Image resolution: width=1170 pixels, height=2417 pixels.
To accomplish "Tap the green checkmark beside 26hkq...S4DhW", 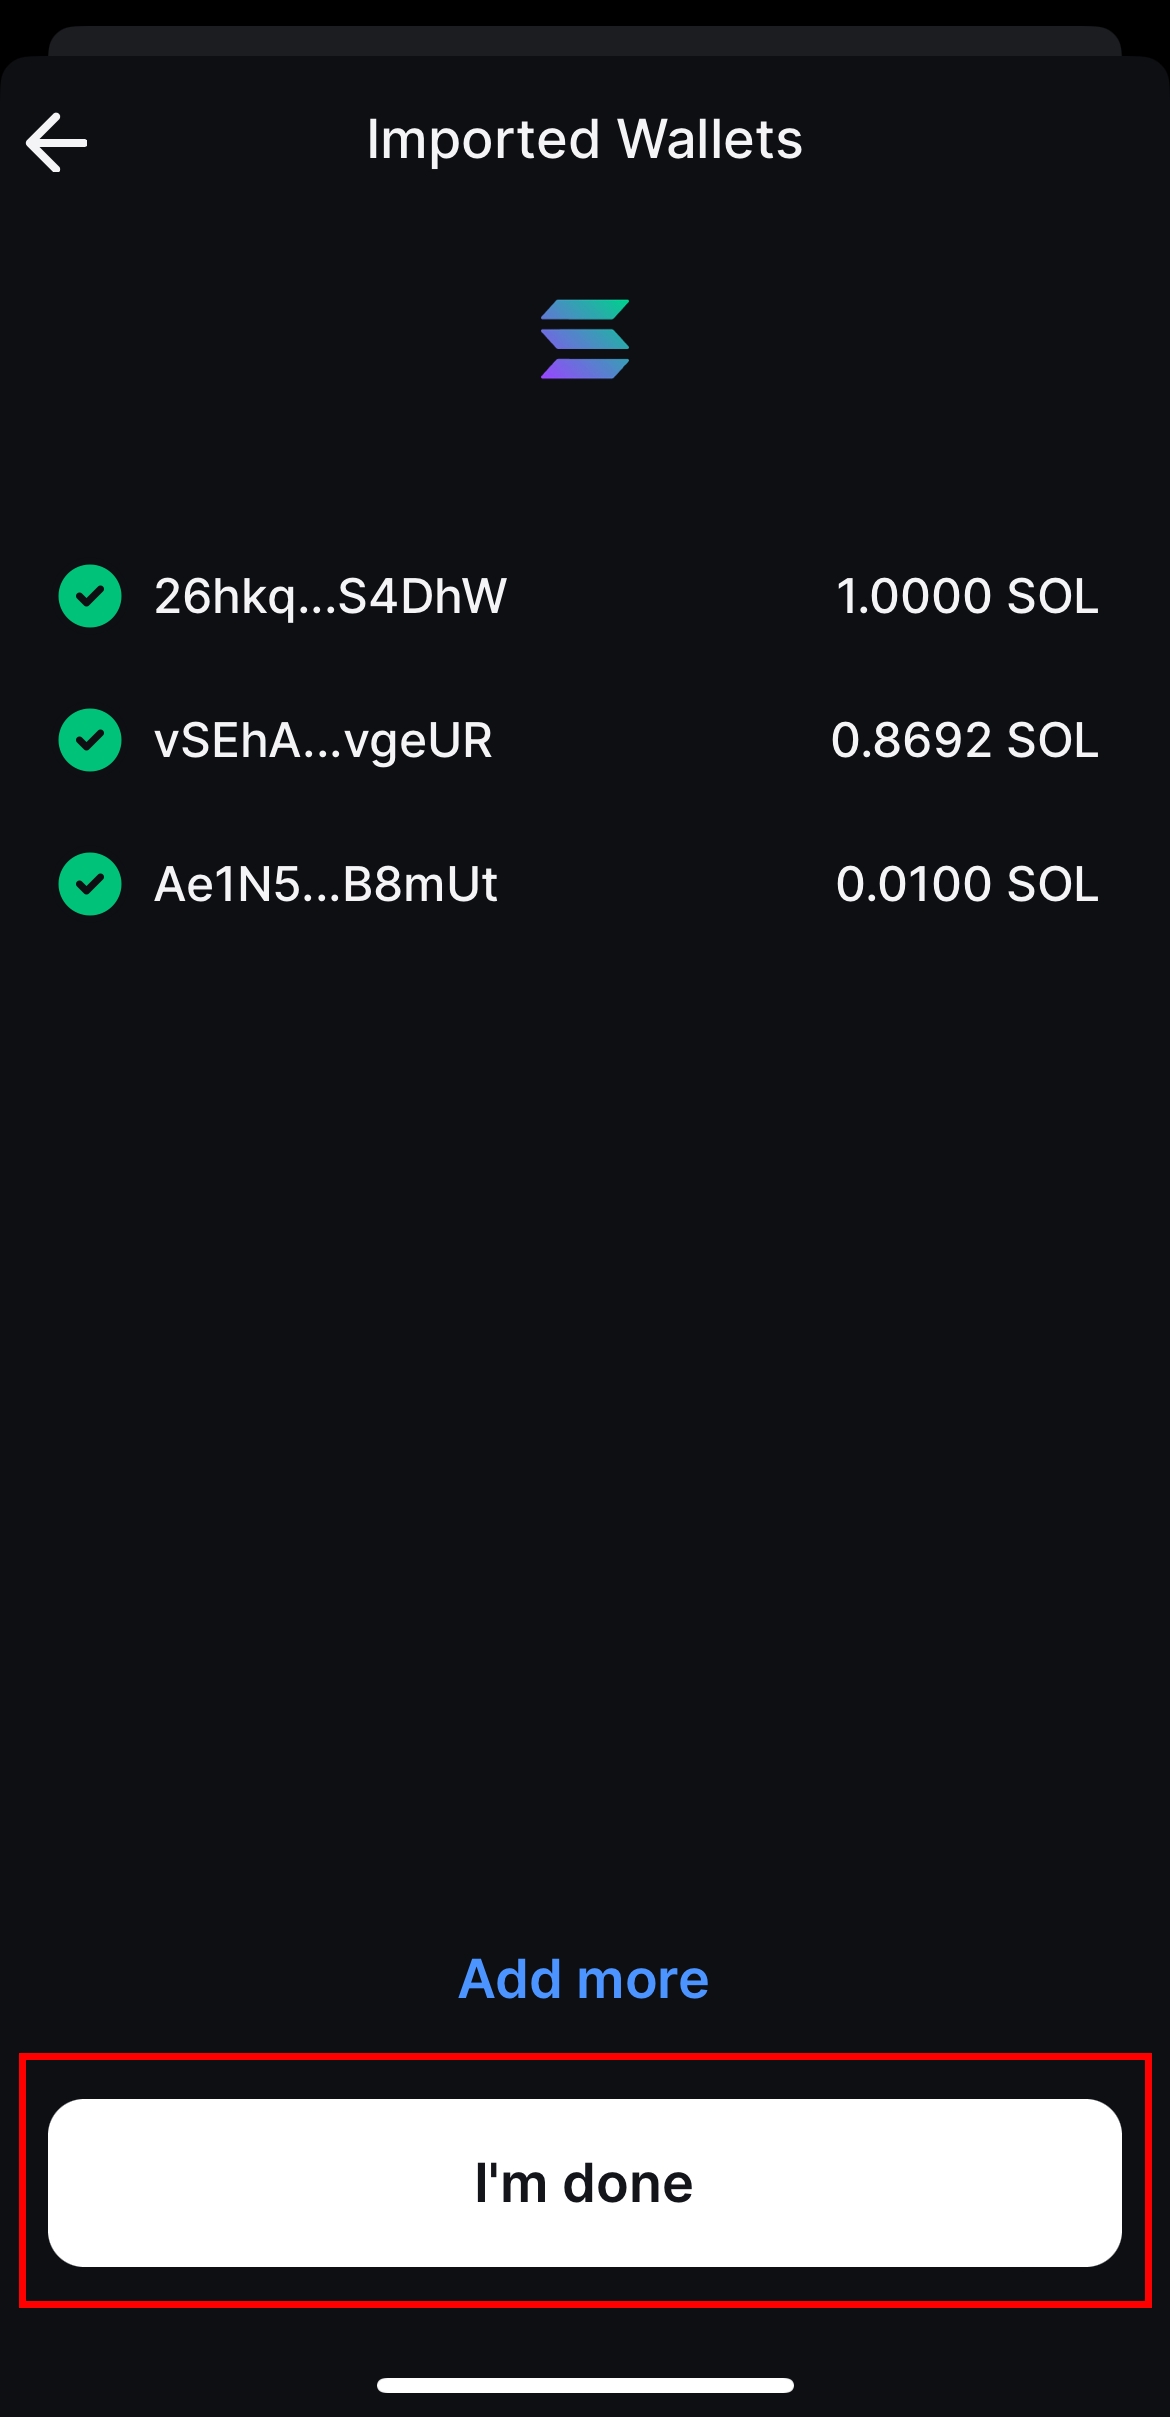I will point(90,596).
